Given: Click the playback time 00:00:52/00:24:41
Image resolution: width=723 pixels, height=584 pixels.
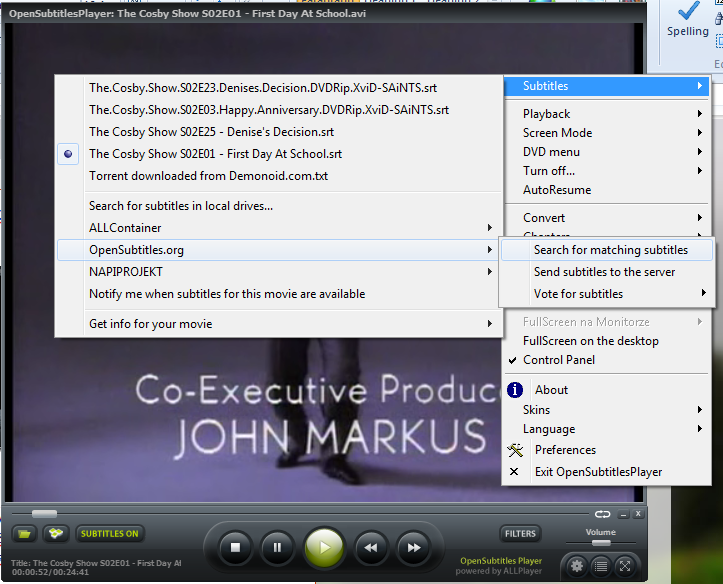Looking at the screenshot, I should pos(50,572).
